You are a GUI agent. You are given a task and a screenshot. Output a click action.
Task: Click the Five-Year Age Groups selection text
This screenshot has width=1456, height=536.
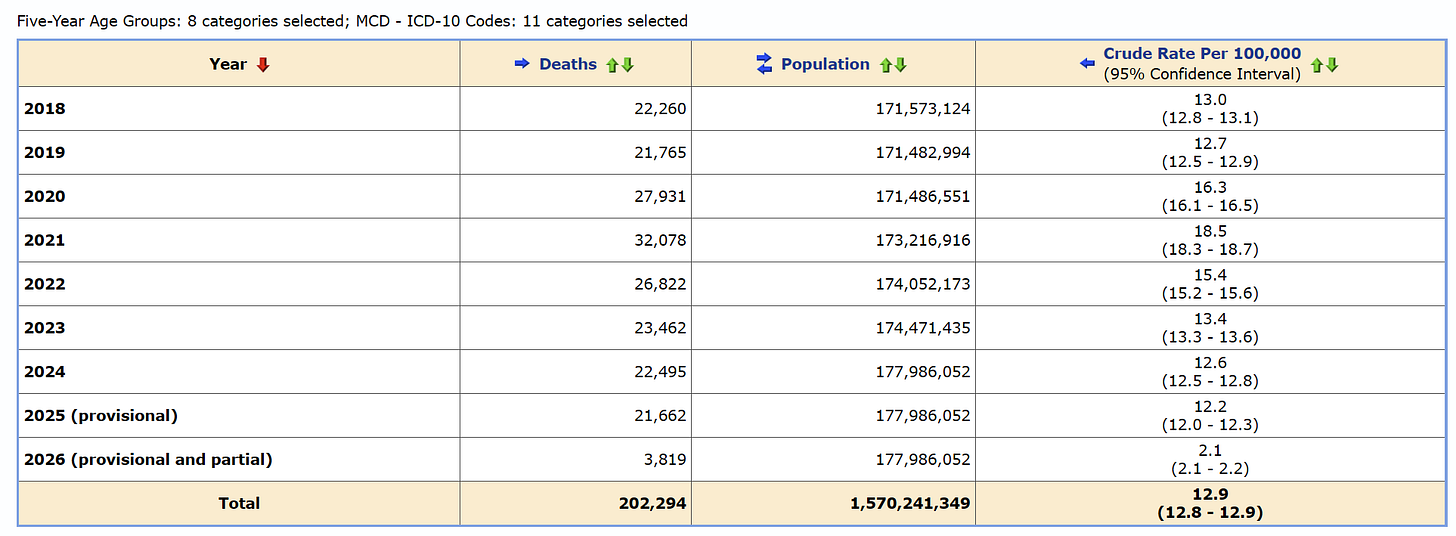pos(181,21)
